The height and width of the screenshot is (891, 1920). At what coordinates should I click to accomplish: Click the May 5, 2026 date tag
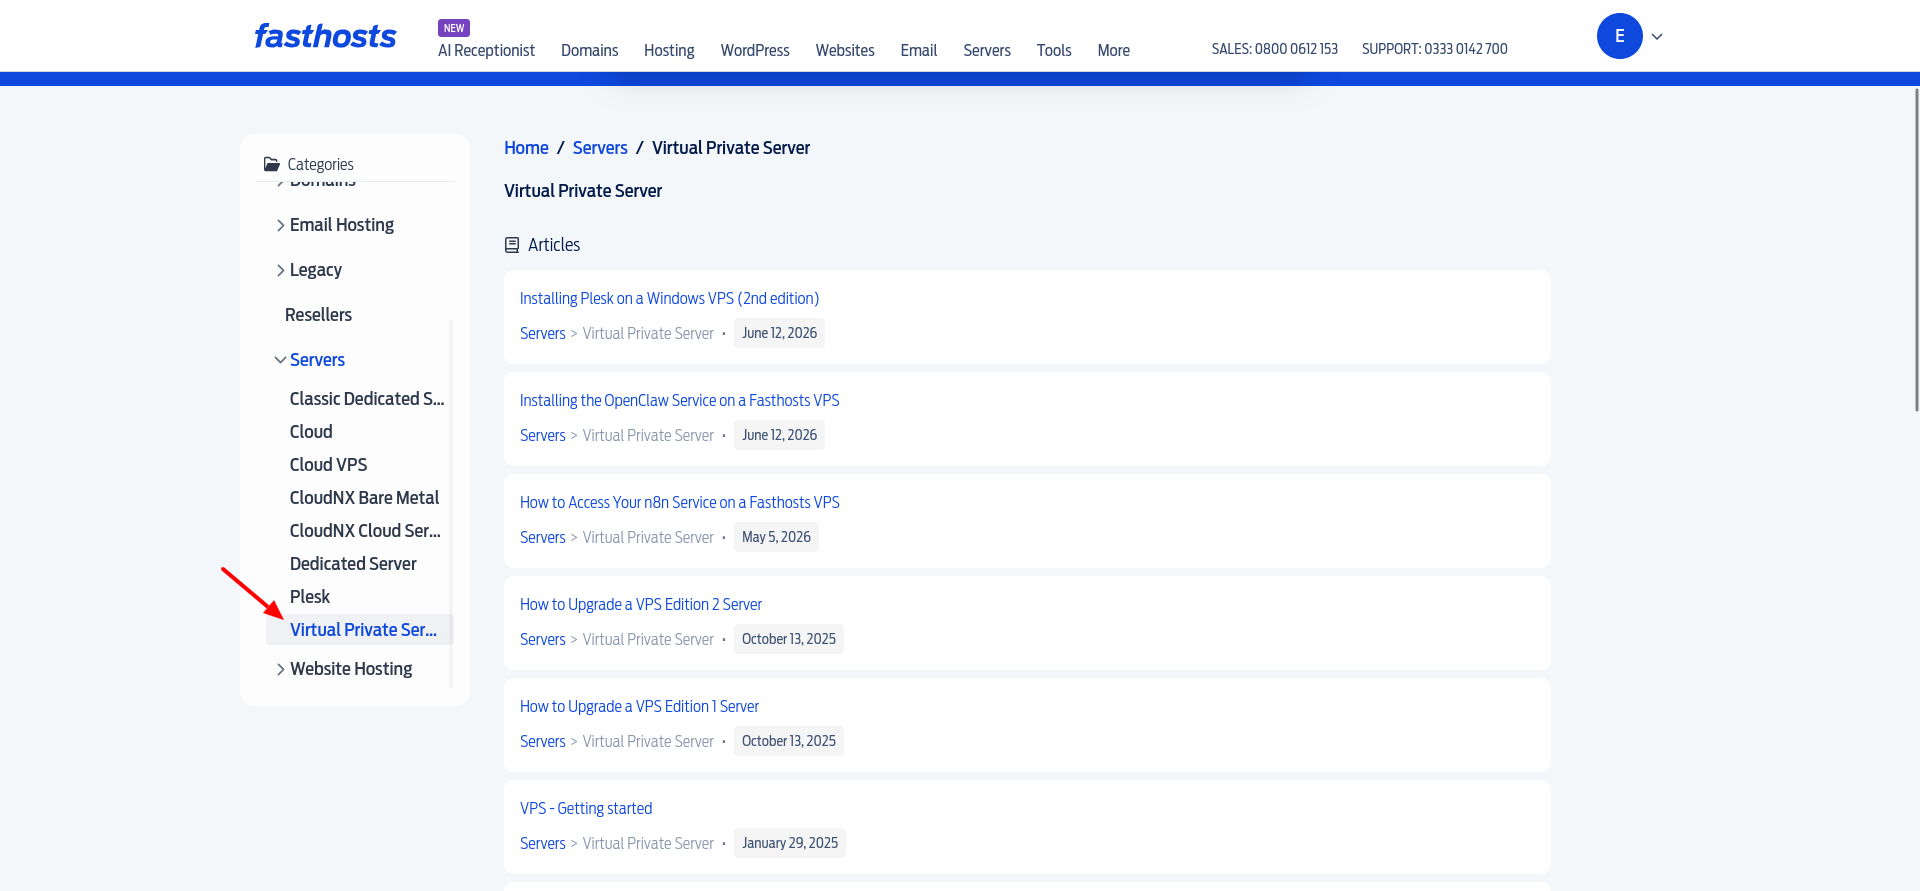pyautogui.click(x=776, y=537)
